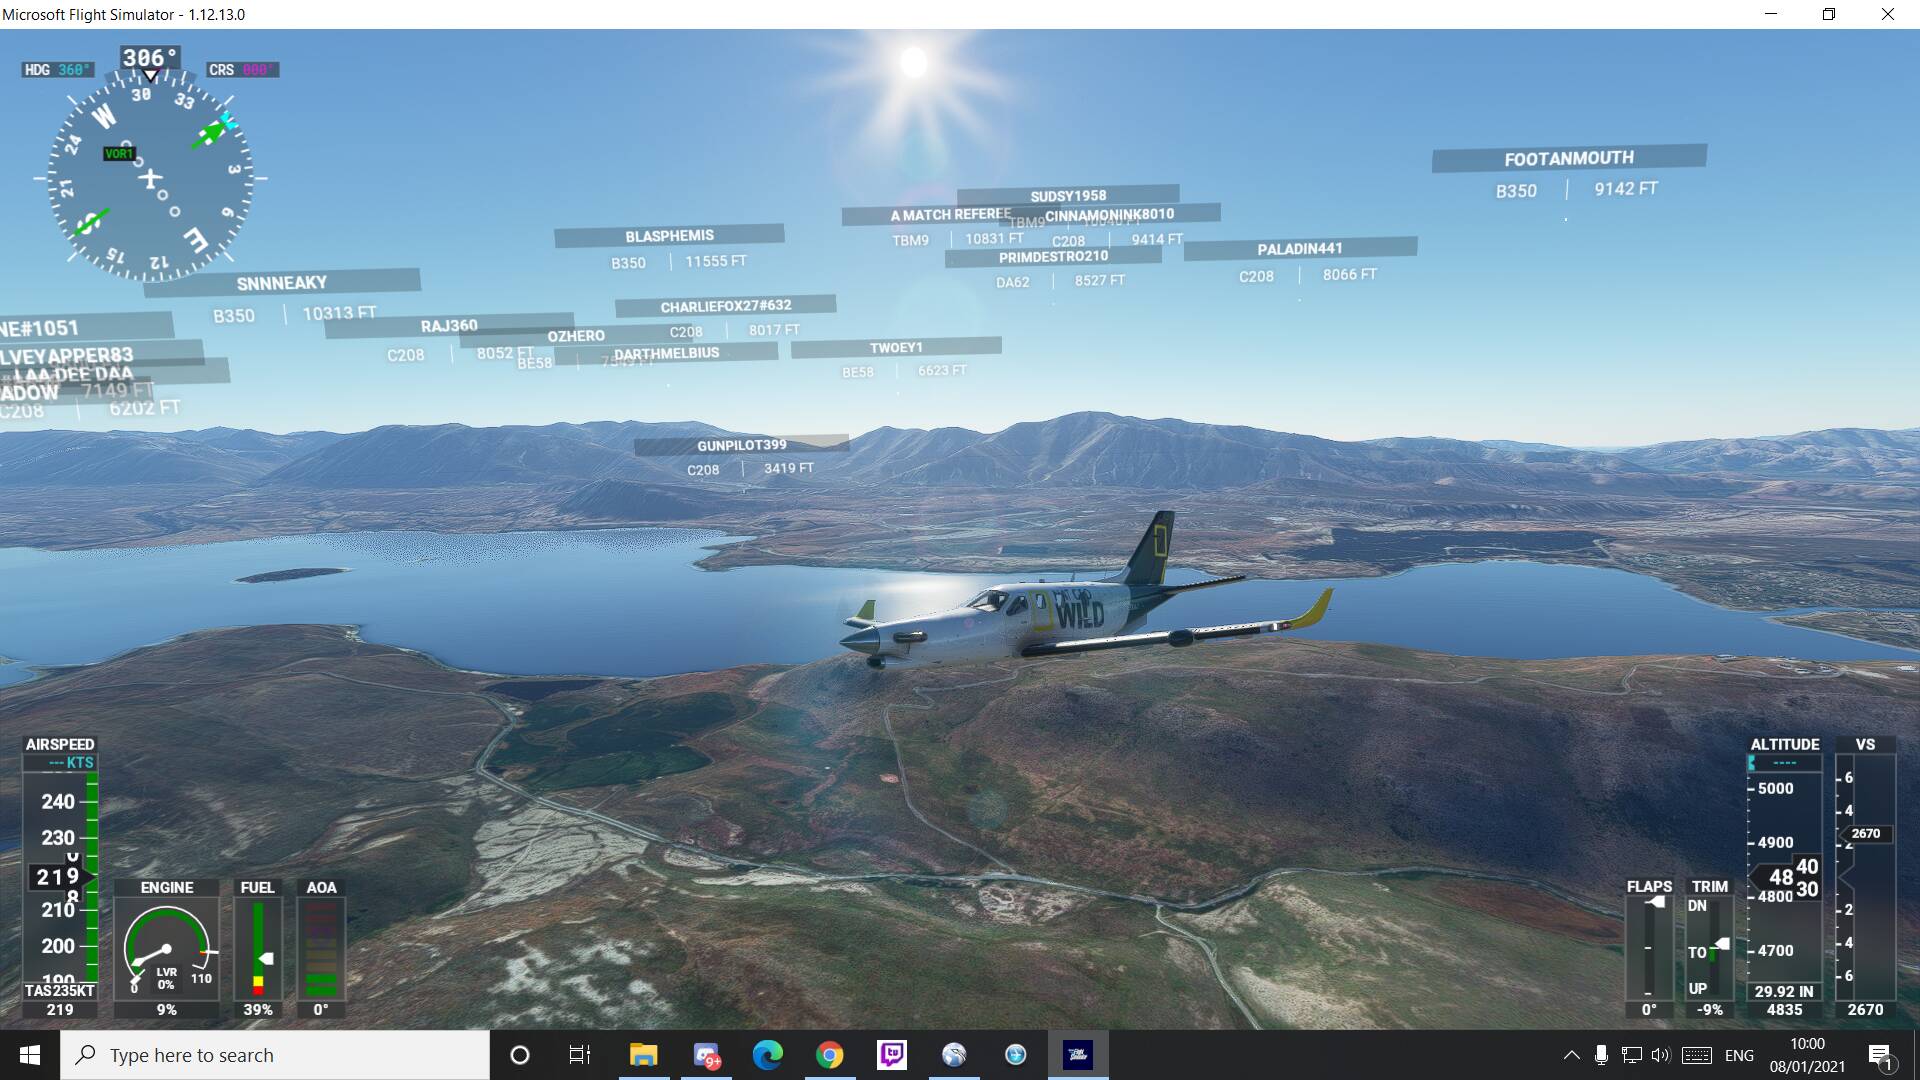Open File Explorer from taskbar
Screen dimensions: 1920x1080
tap(643, 1055)
